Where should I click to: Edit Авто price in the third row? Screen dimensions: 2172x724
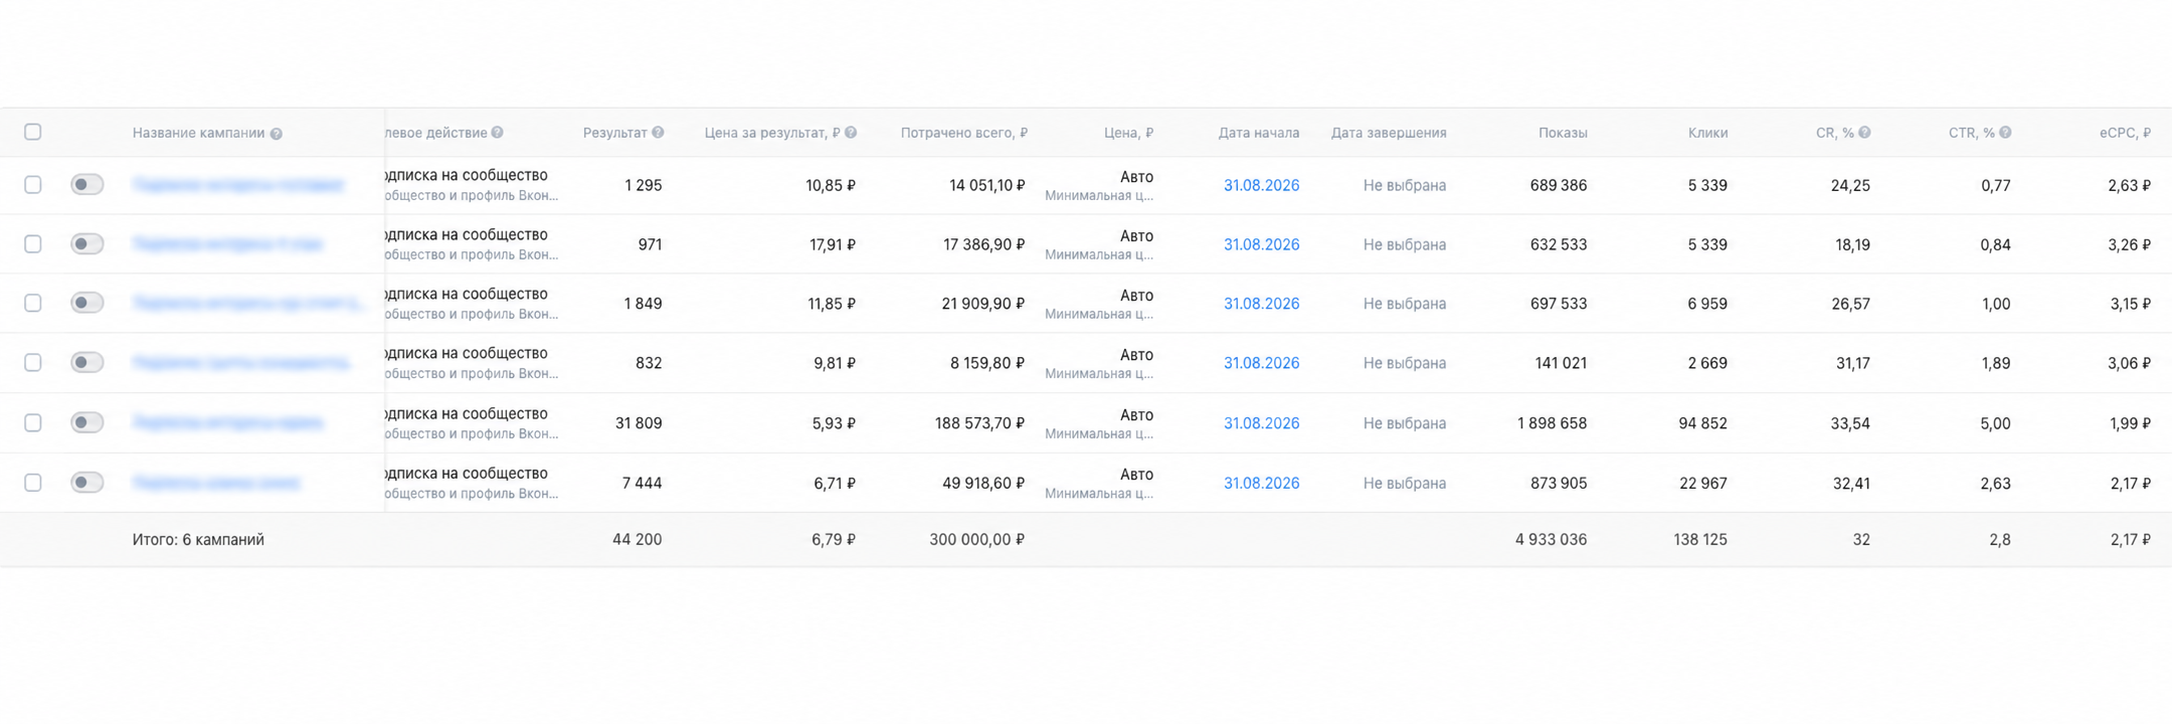point(1136,296)
